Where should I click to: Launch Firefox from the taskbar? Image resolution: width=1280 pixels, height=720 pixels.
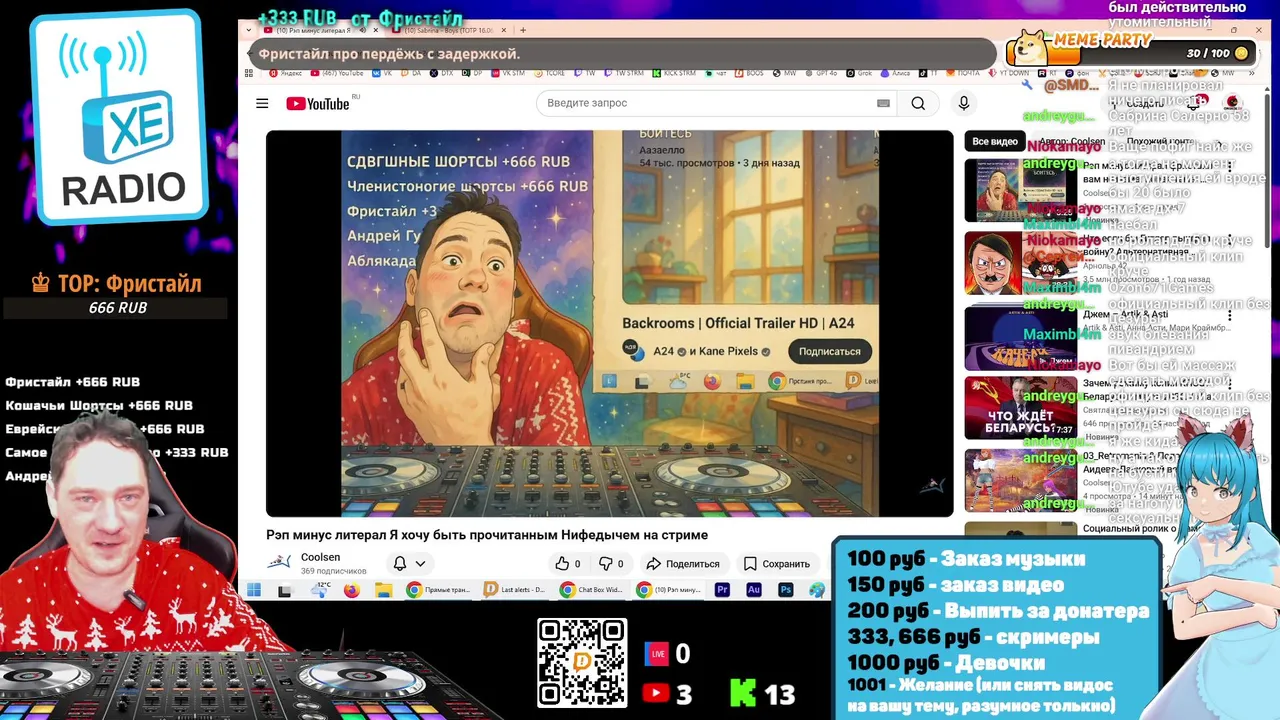coord(351,590)
